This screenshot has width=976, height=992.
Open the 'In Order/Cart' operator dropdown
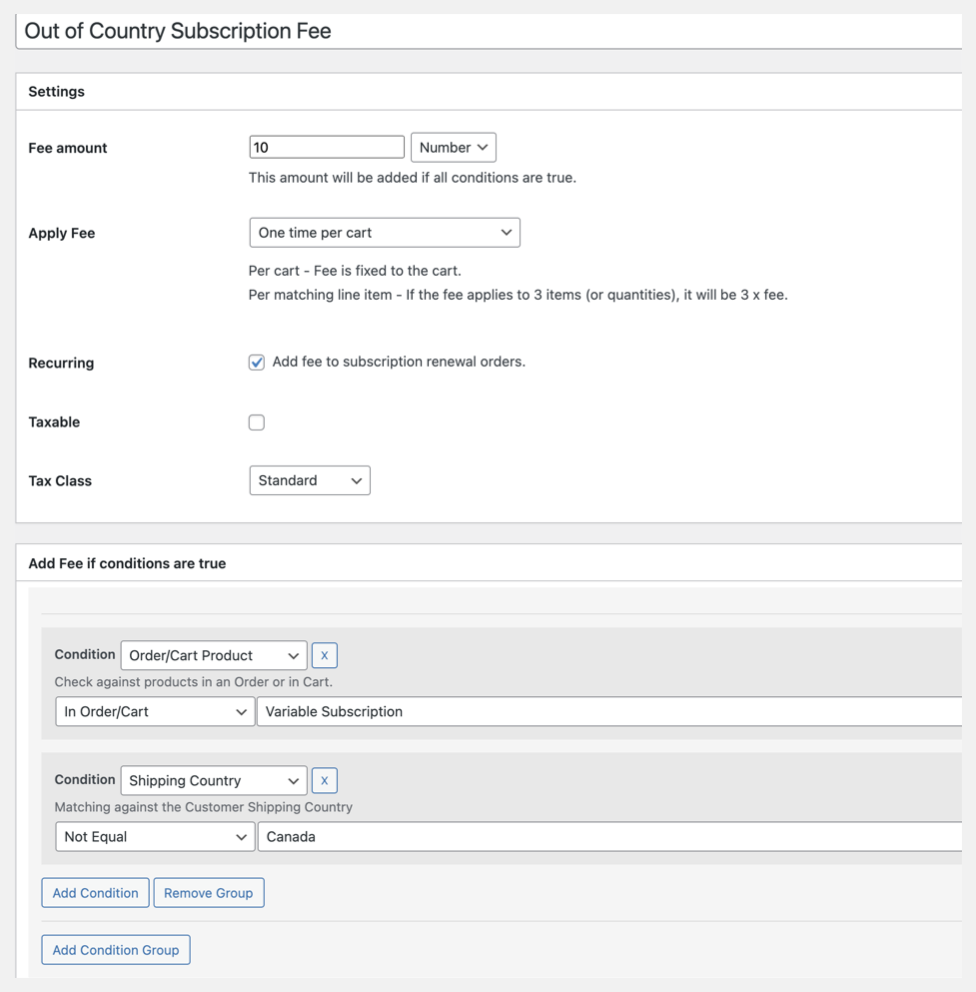[x=154, y=712]
